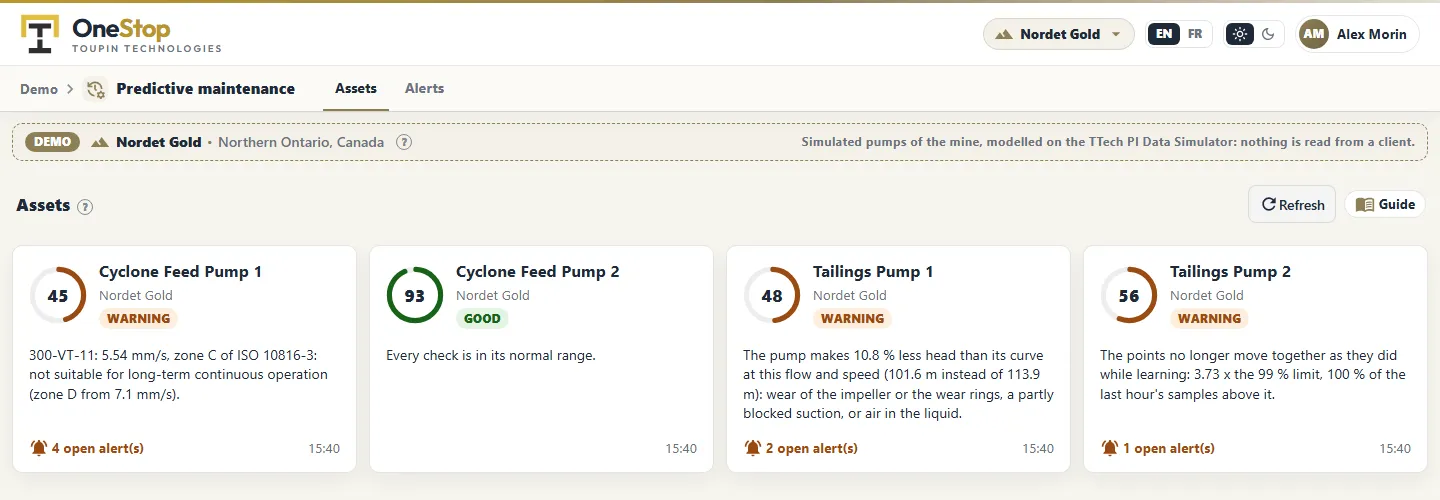
Task: Click WARNING badge on Tailings Pump 1
Action: (852, 319)
